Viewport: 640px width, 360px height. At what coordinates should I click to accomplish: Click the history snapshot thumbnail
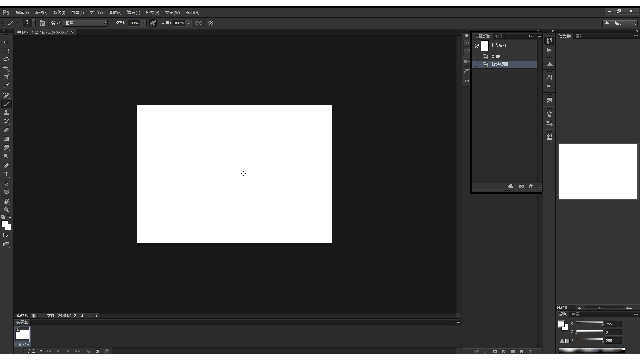point(484,46)
